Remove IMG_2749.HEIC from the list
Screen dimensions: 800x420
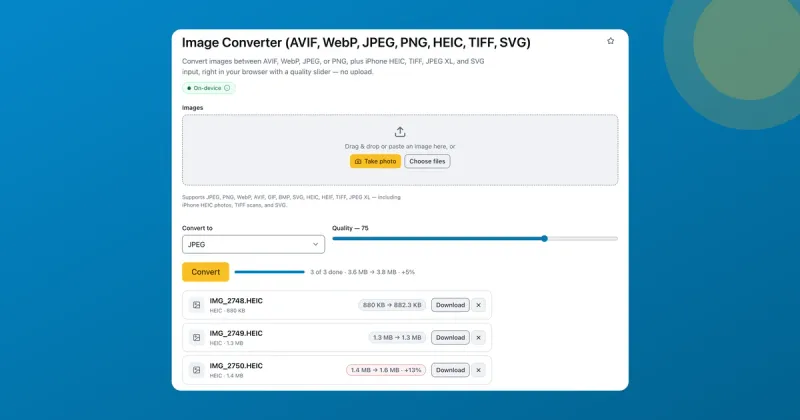pos(479,338)
